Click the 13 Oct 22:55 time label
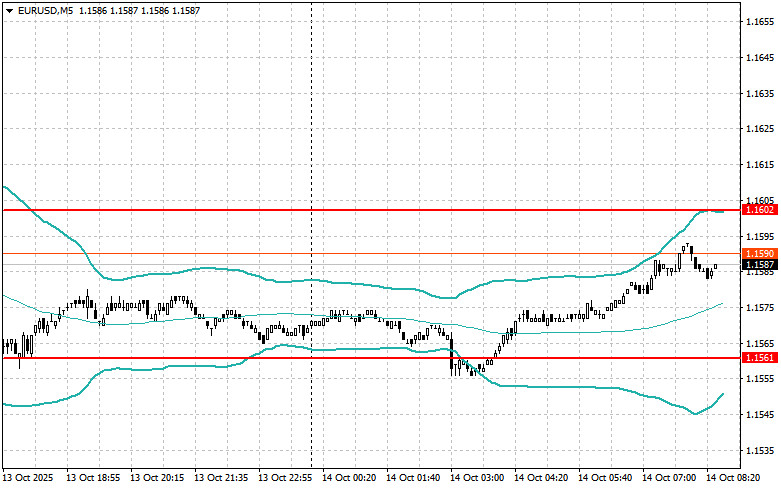781x489 pixels. point(285,478)
